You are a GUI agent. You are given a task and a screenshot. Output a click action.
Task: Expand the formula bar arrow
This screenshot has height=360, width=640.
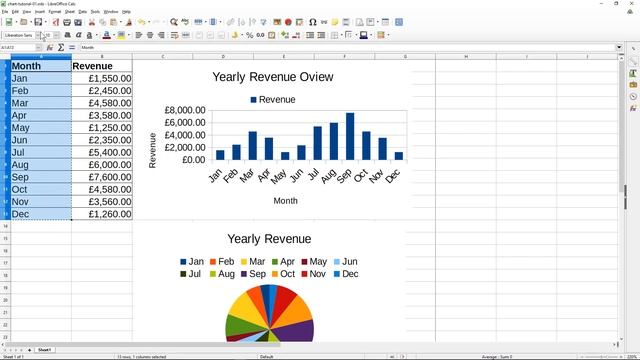point(619,47)
